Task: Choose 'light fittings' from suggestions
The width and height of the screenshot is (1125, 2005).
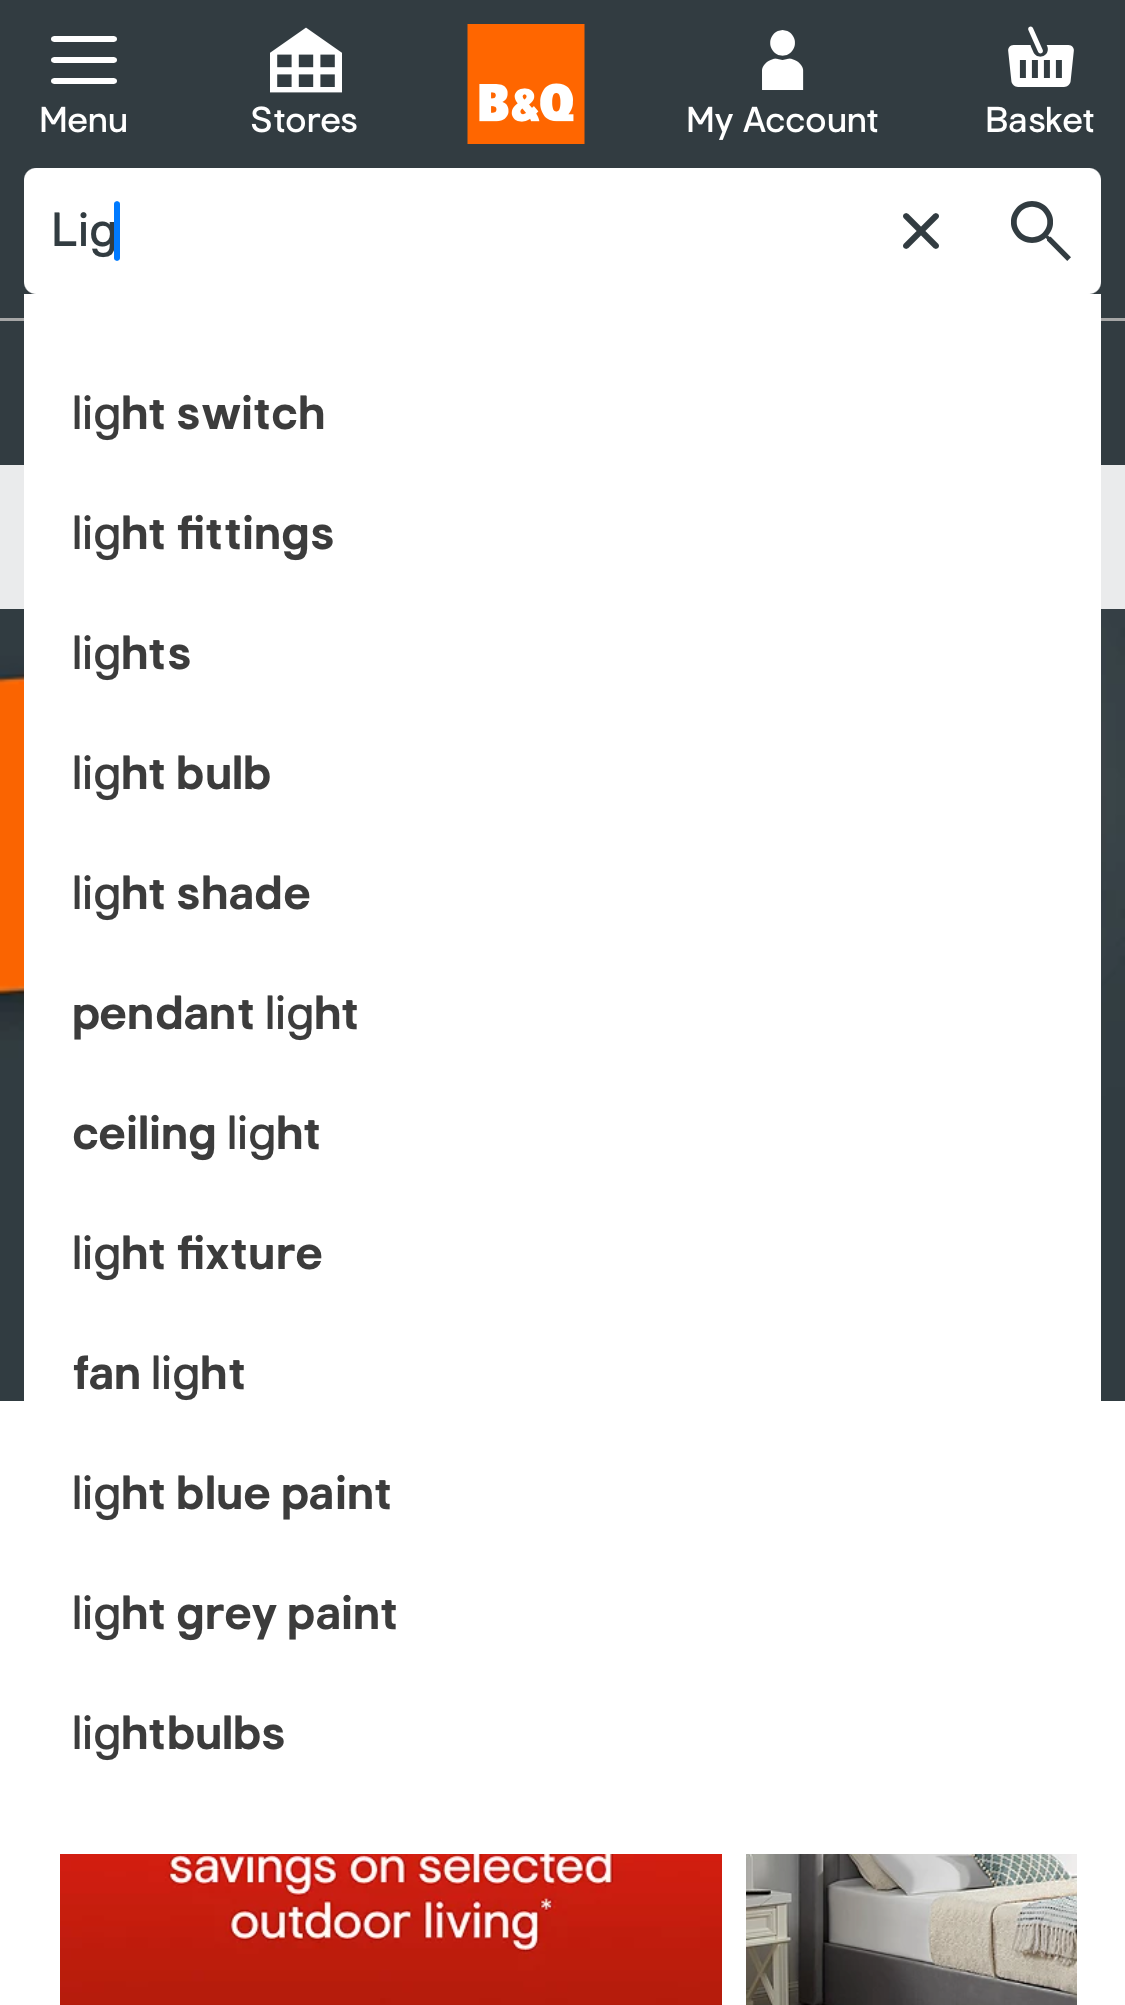Action: click(x=202, y=533)
